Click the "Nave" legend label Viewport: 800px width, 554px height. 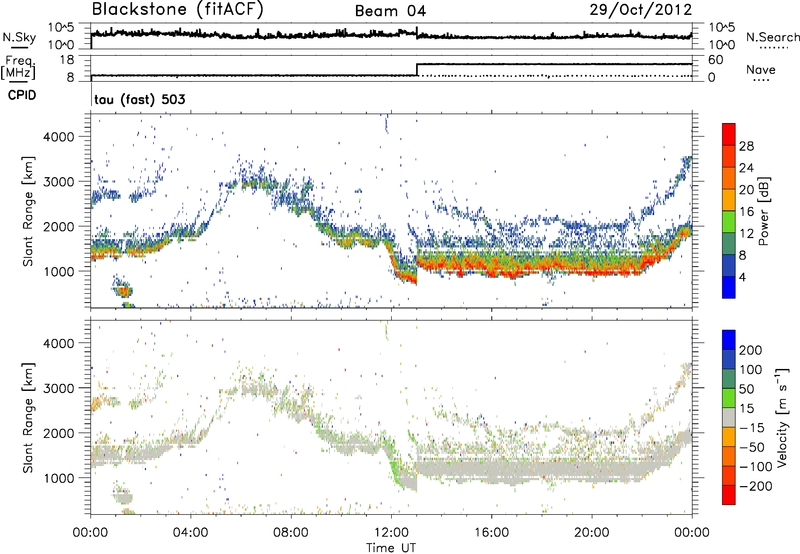coord(761,69)
